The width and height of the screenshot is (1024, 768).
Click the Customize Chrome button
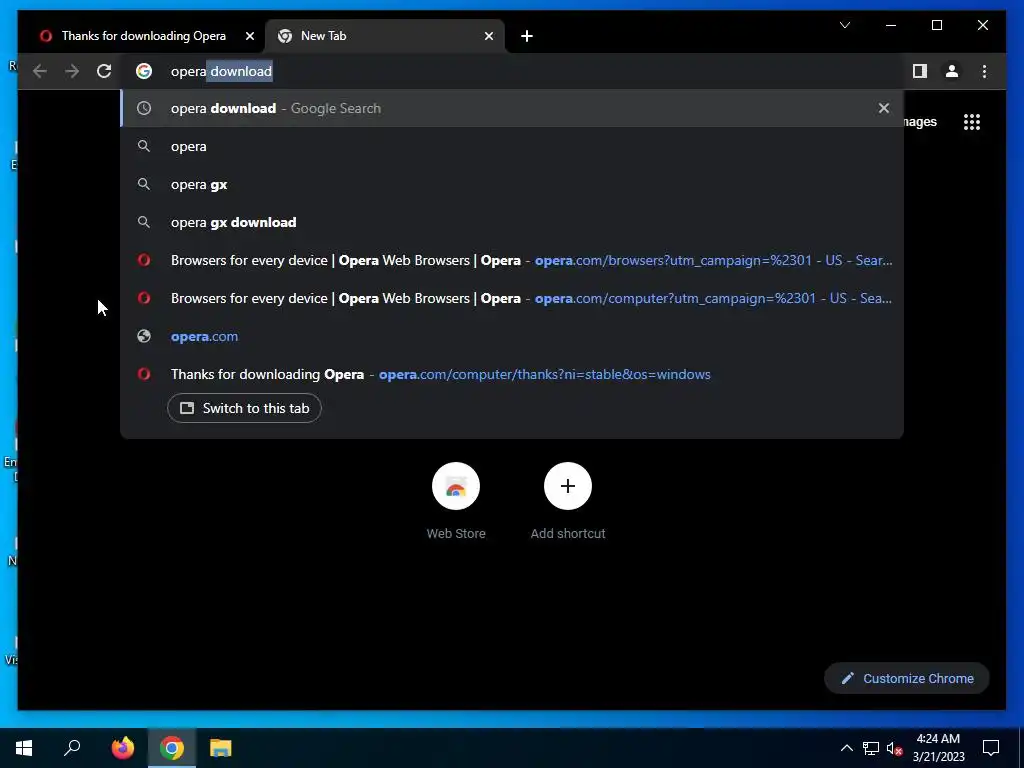907,679
